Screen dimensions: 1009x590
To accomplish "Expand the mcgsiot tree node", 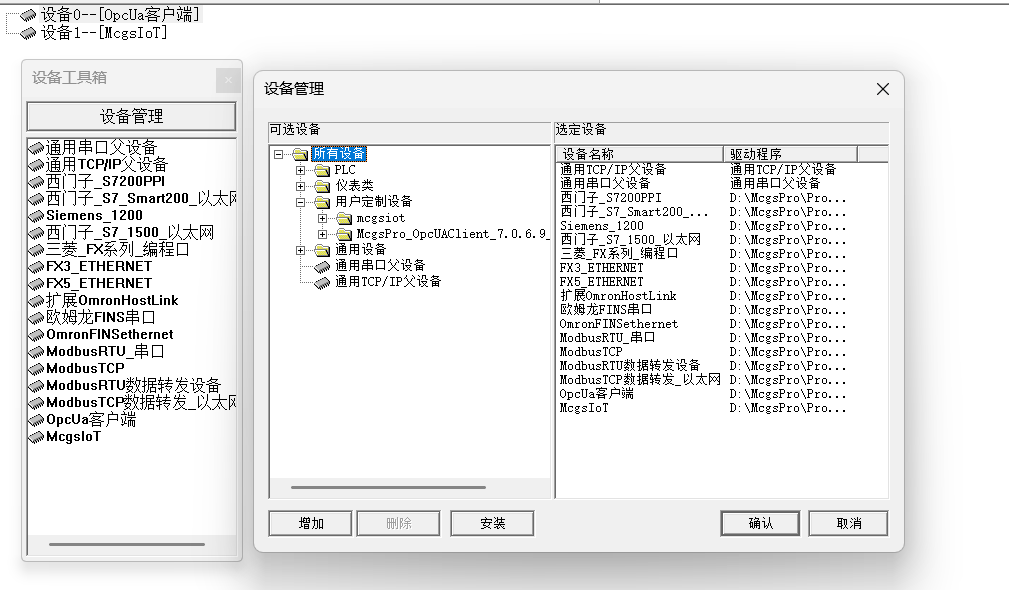I will coord(322,218).
